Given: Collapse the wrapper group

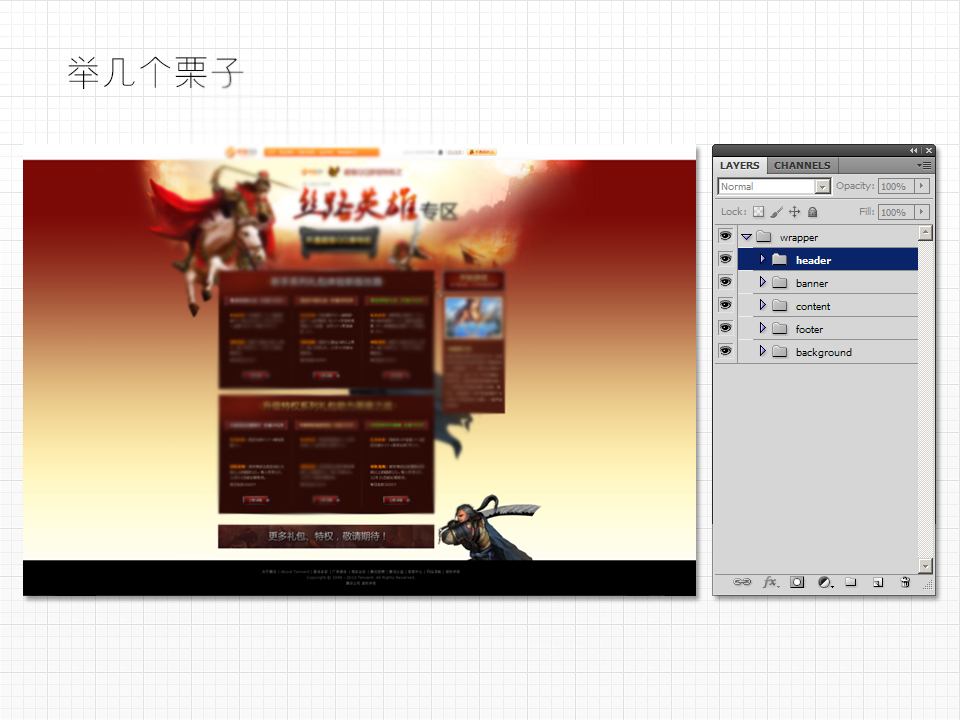Looking at the screenshot, I should pyautogui.click(x=746, y=237).
